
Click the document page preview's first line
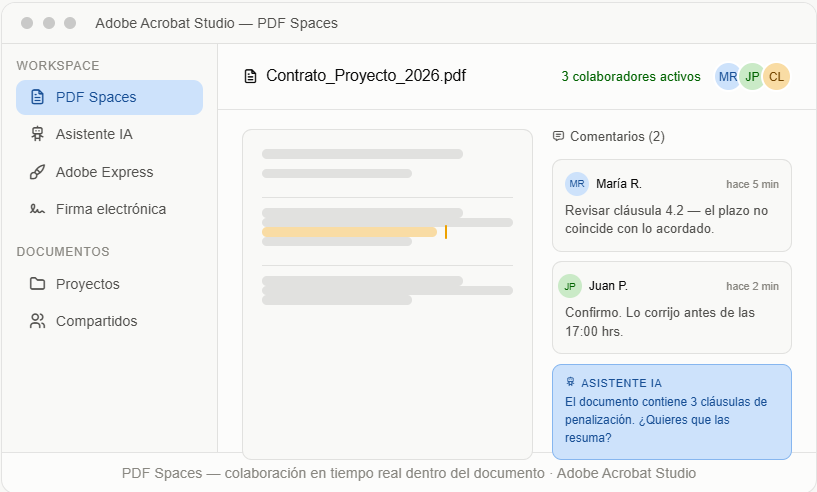pos(362,154)
